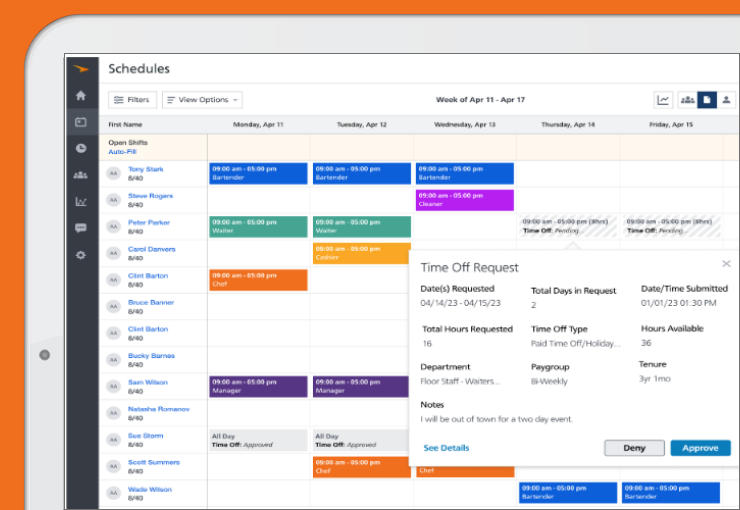The image size is (740, 510).
Task: Click Sue Storm's avatar icon
Action: click(x=113, y=440)
